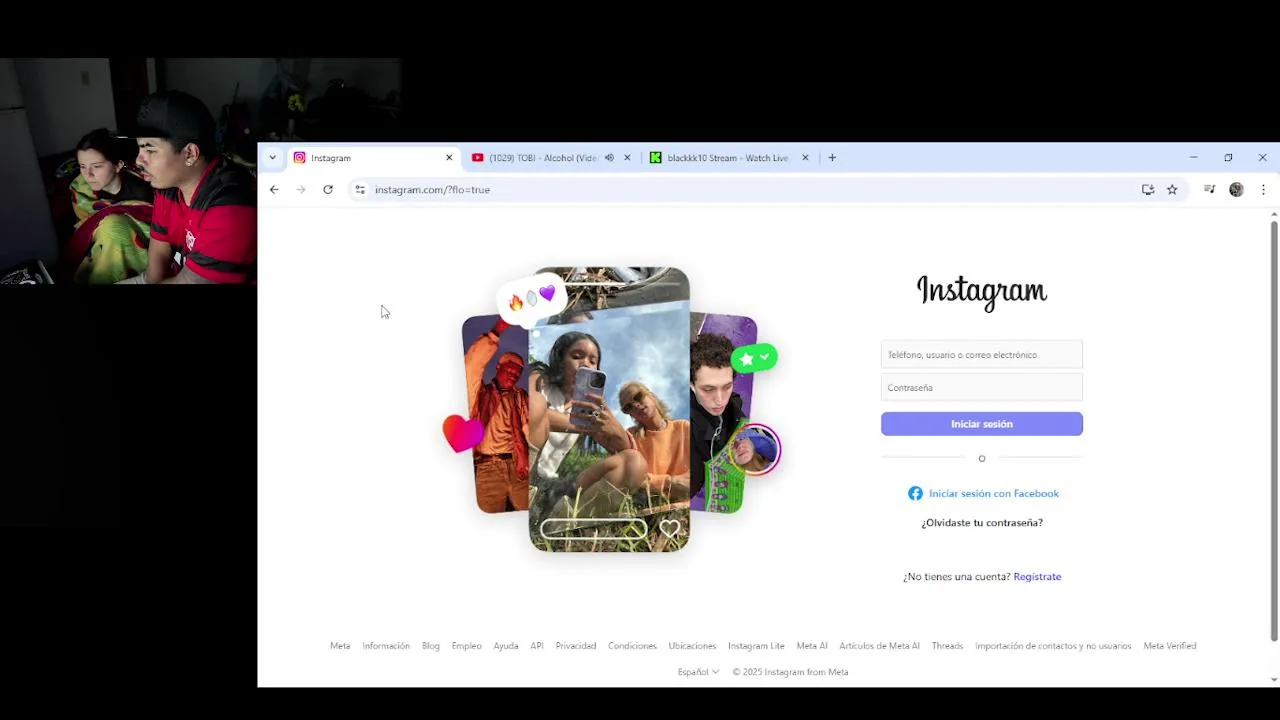The image size is (1280, 720).
Task: Open the API footer link
Action: (x=537, y=646)
